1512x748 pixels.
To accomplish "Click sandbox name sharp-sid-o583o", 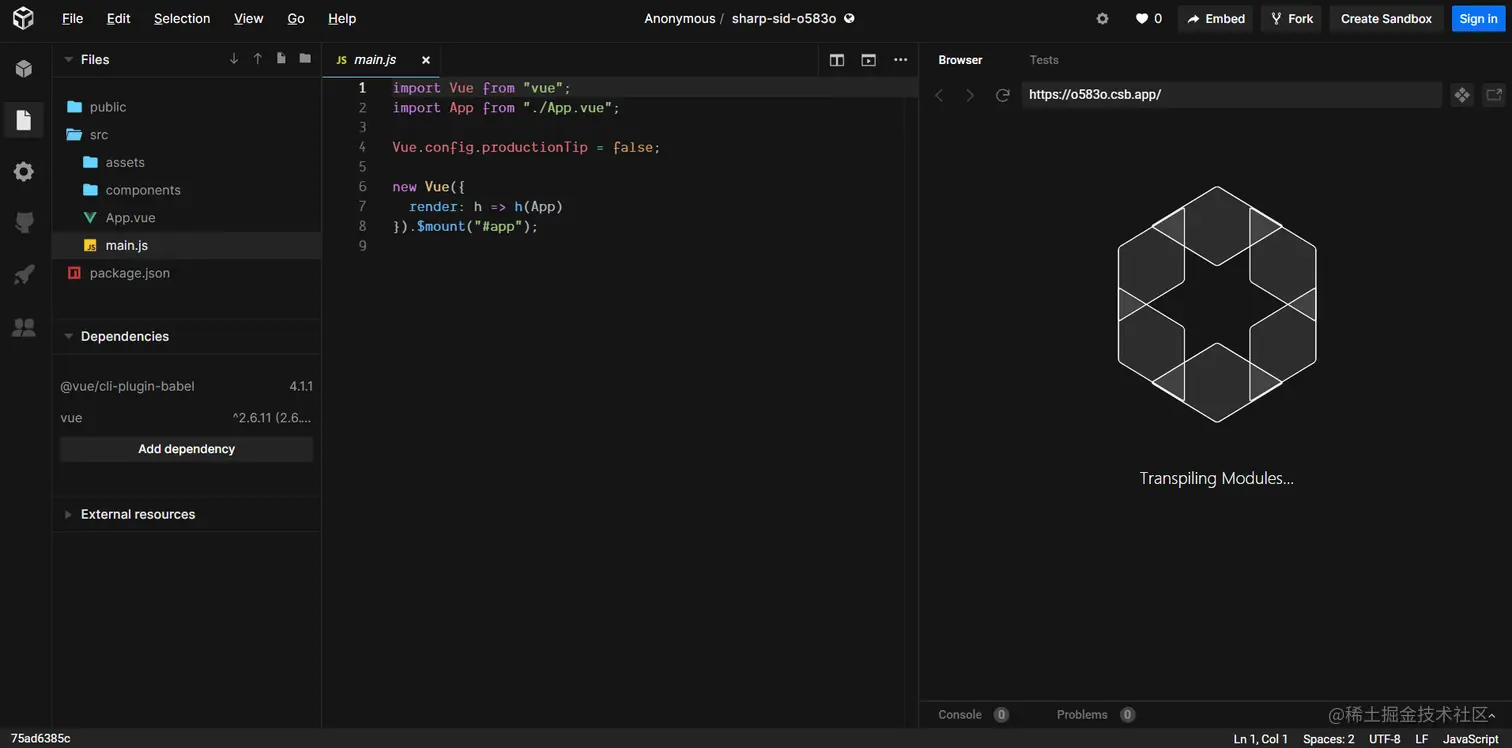I will pyautogui.click(x=783, y=18).
